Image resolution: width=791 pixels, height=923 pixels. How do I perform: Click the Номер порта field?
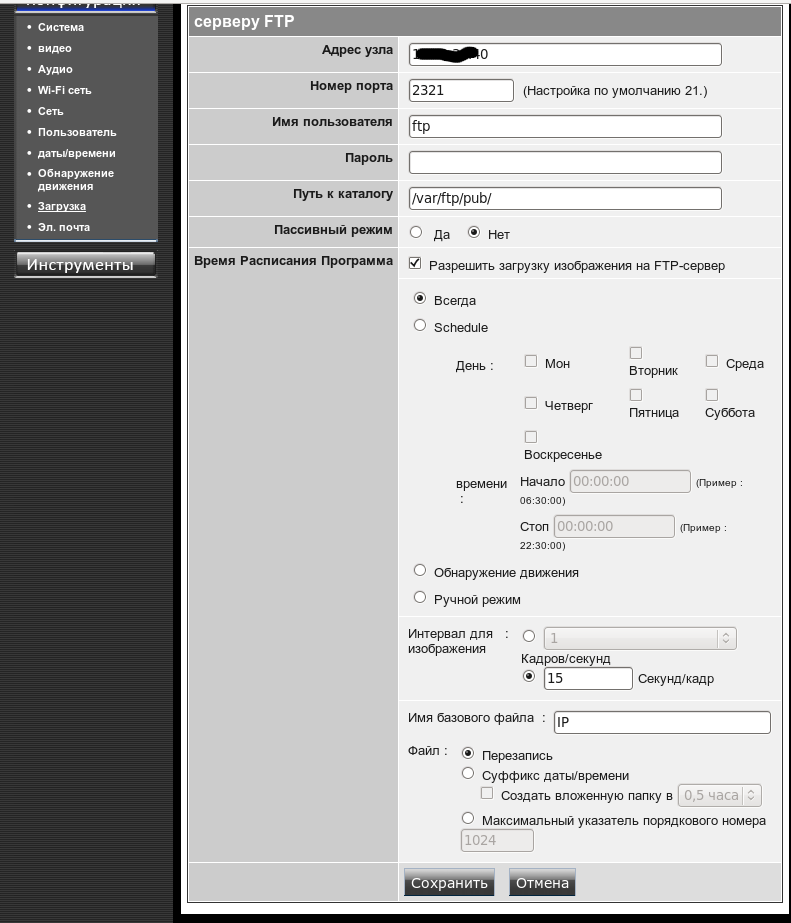[461, 90]
